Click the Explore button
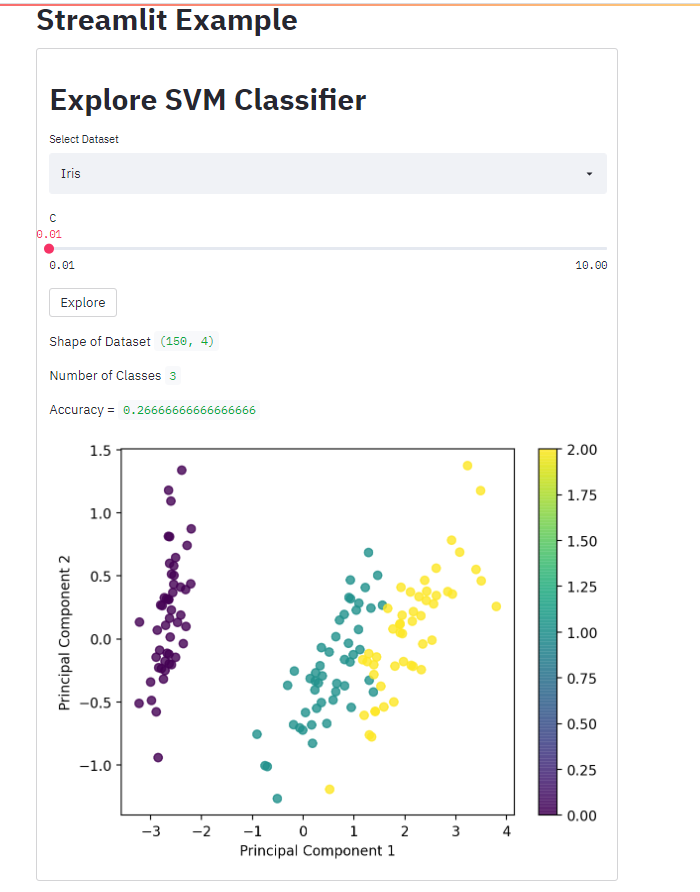This screenshot has width=700, height=892. (x=82, y=302)
